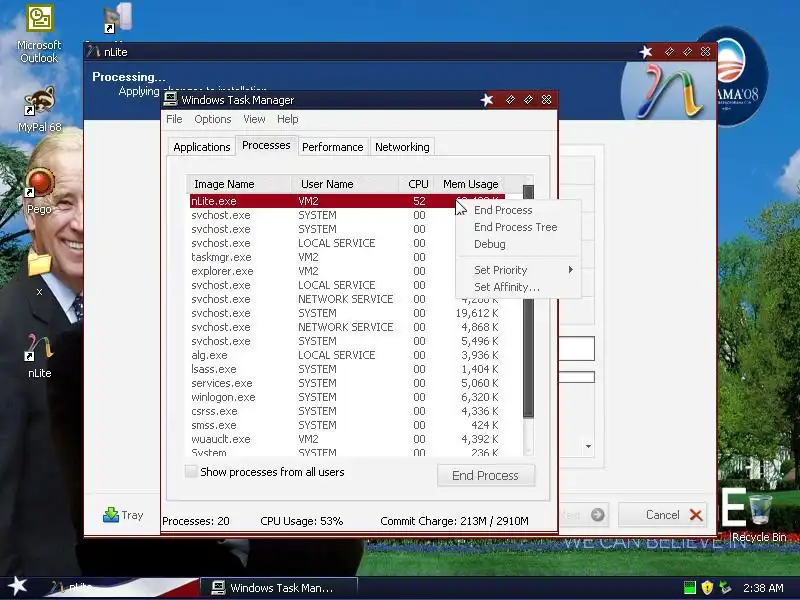This screenshot has width=800, height=600.
Task: Click the Task Manager title bar icon
Action: pos(170,99)
